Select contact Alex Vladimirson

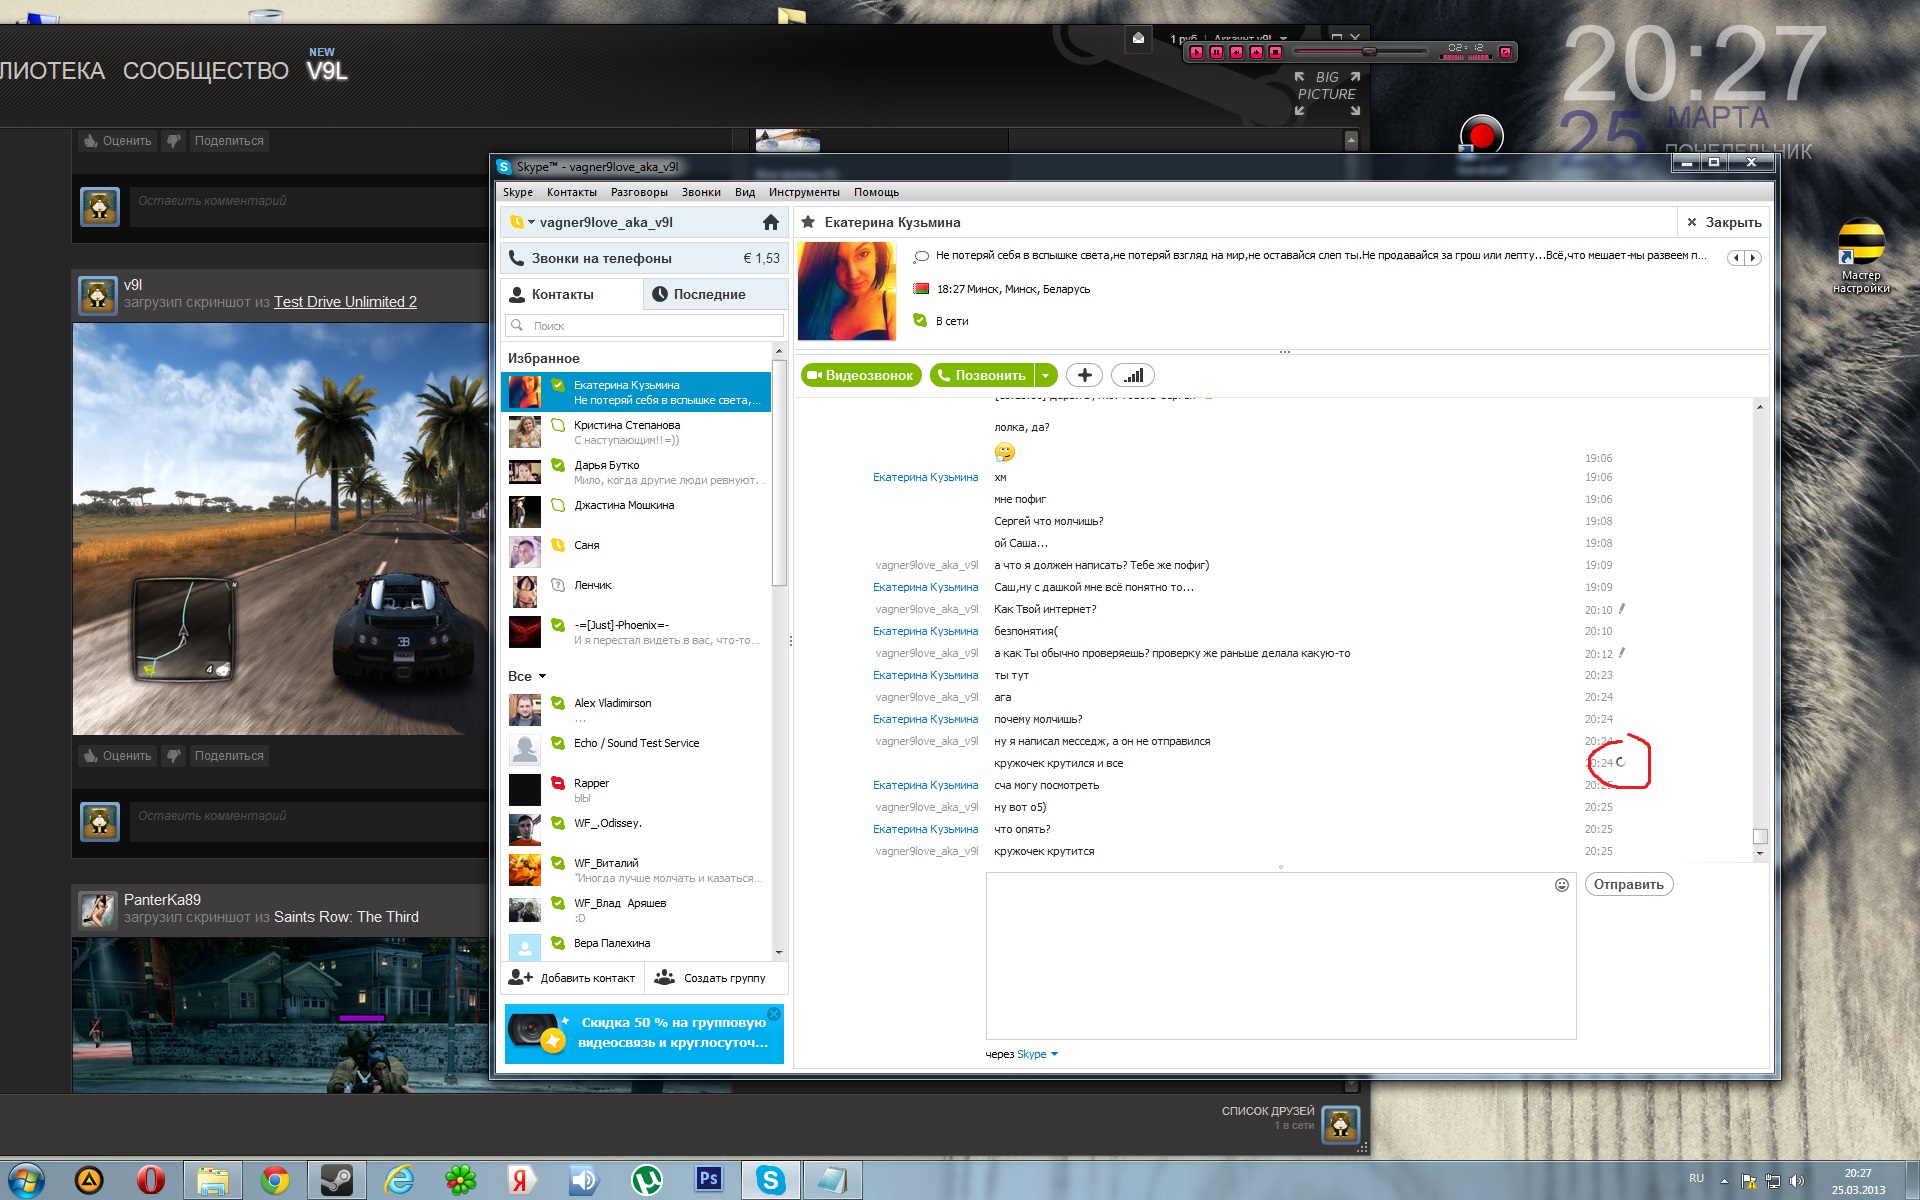(x=636, y=710)
